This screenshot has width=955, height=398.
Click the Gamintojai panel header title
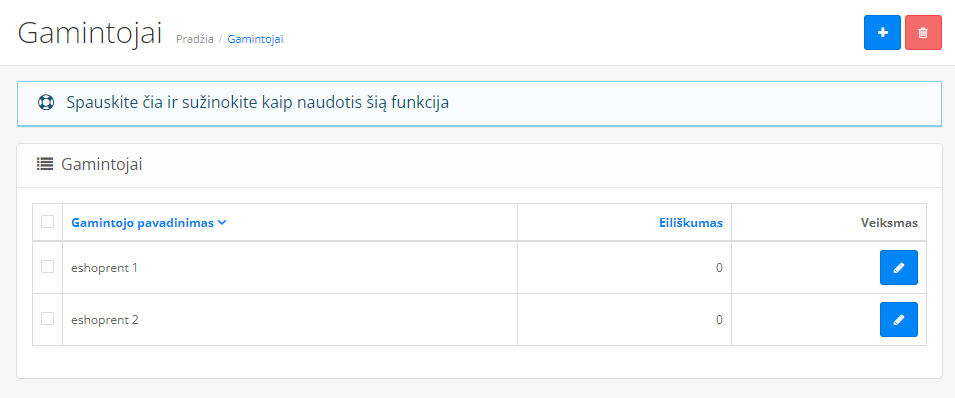coord(102,164)
